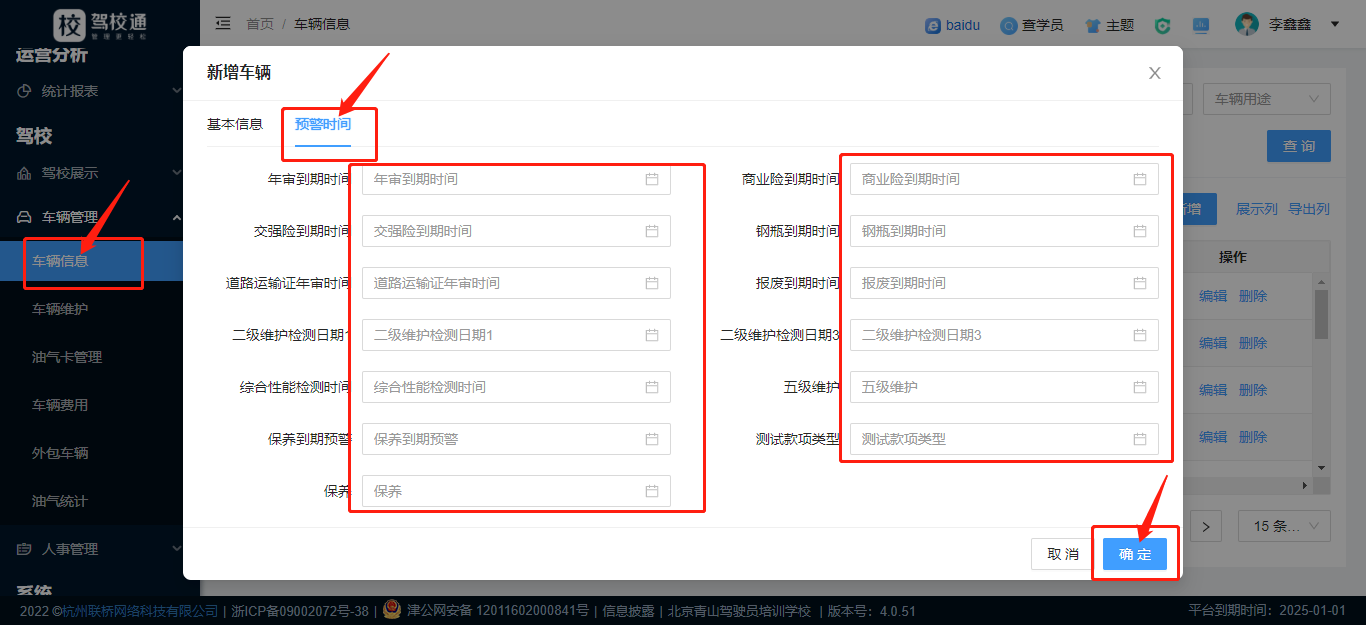Open the 车辆用途 dropdown
1366x625 pixels.
[x=1267, y=99]
